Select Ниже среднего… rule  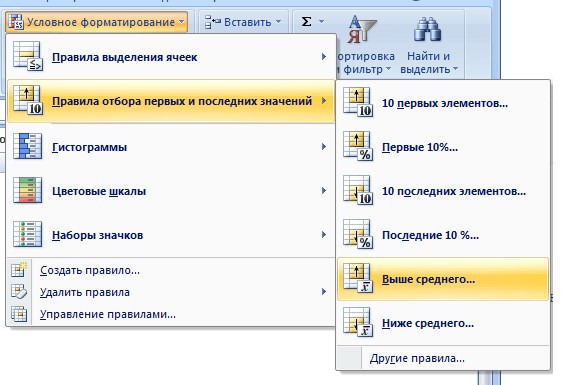pos(443,323)
